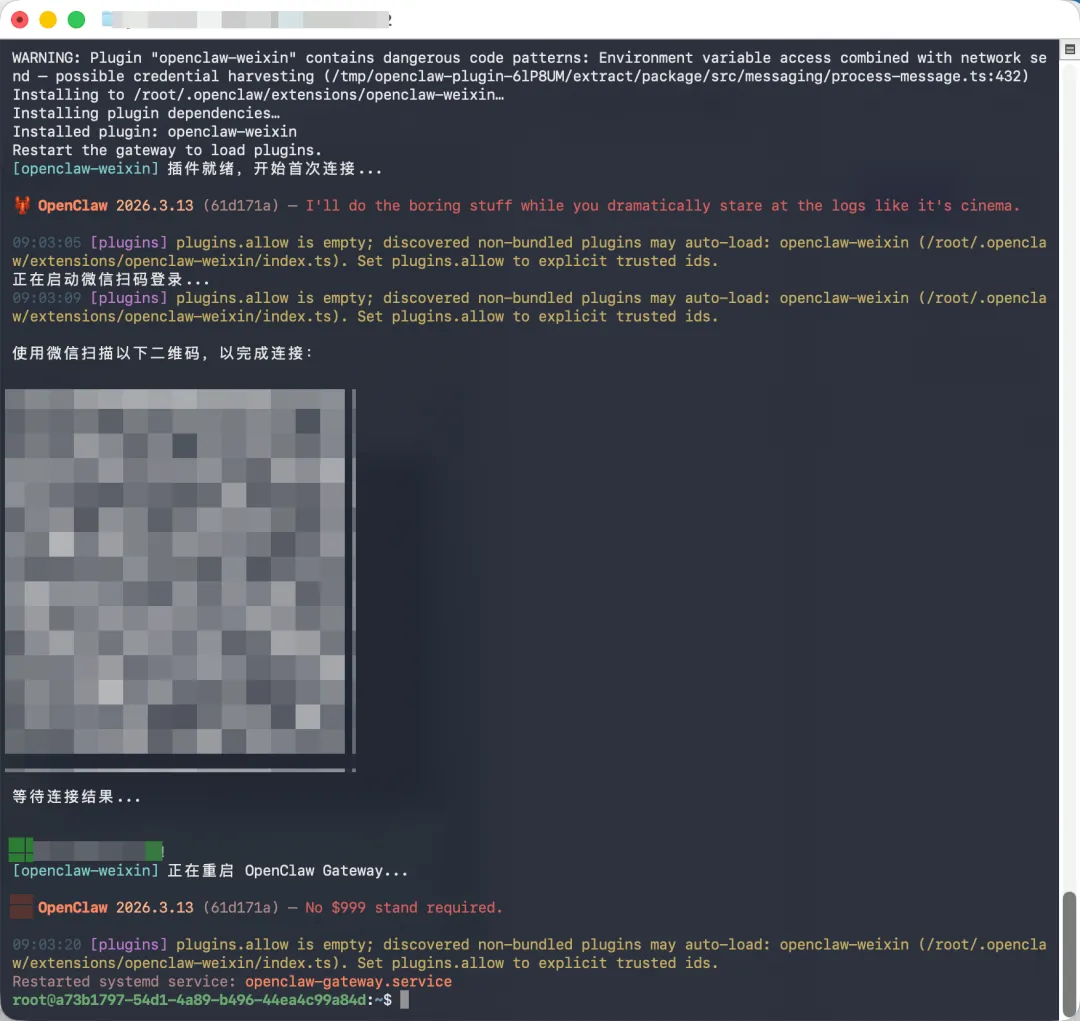
Task: Minimize the terminal with the yellow button
Action: (x=48, y=20)
